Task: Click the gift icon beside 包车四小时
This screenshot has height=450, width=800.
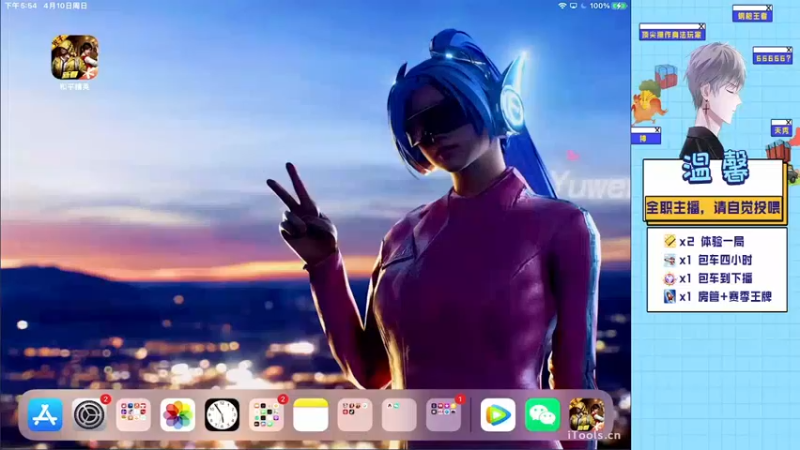Action: (669, 260)
